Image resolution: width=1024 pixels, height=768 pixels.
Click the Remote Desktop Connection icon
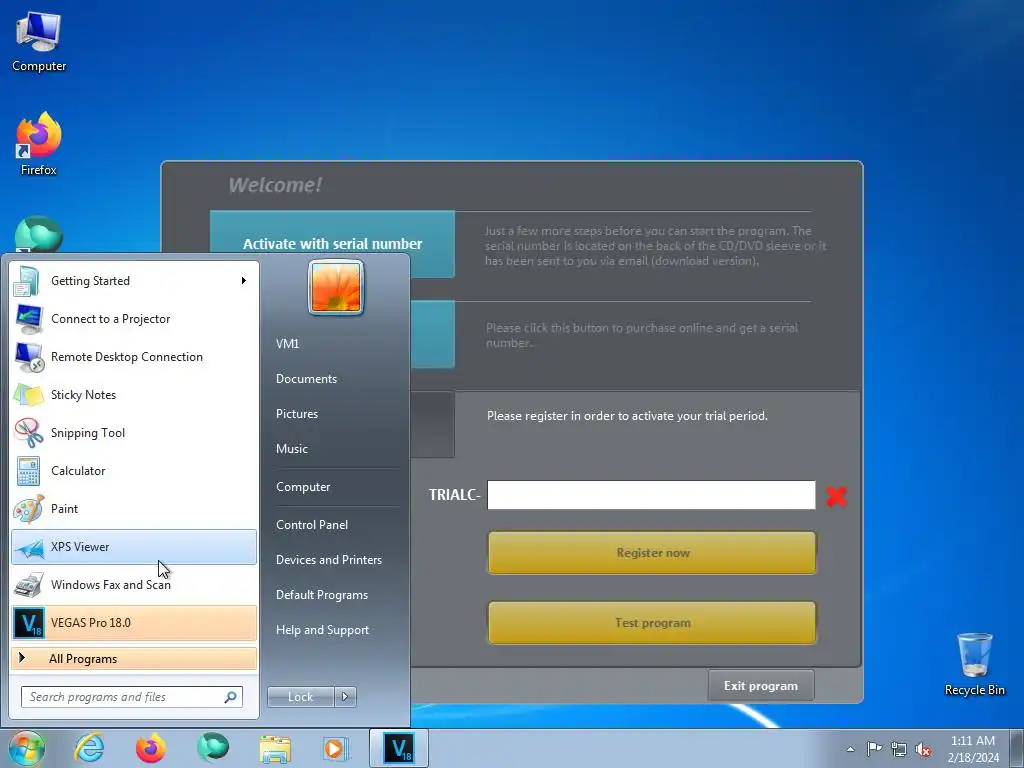pyautogui.click(x=29, y=357)
